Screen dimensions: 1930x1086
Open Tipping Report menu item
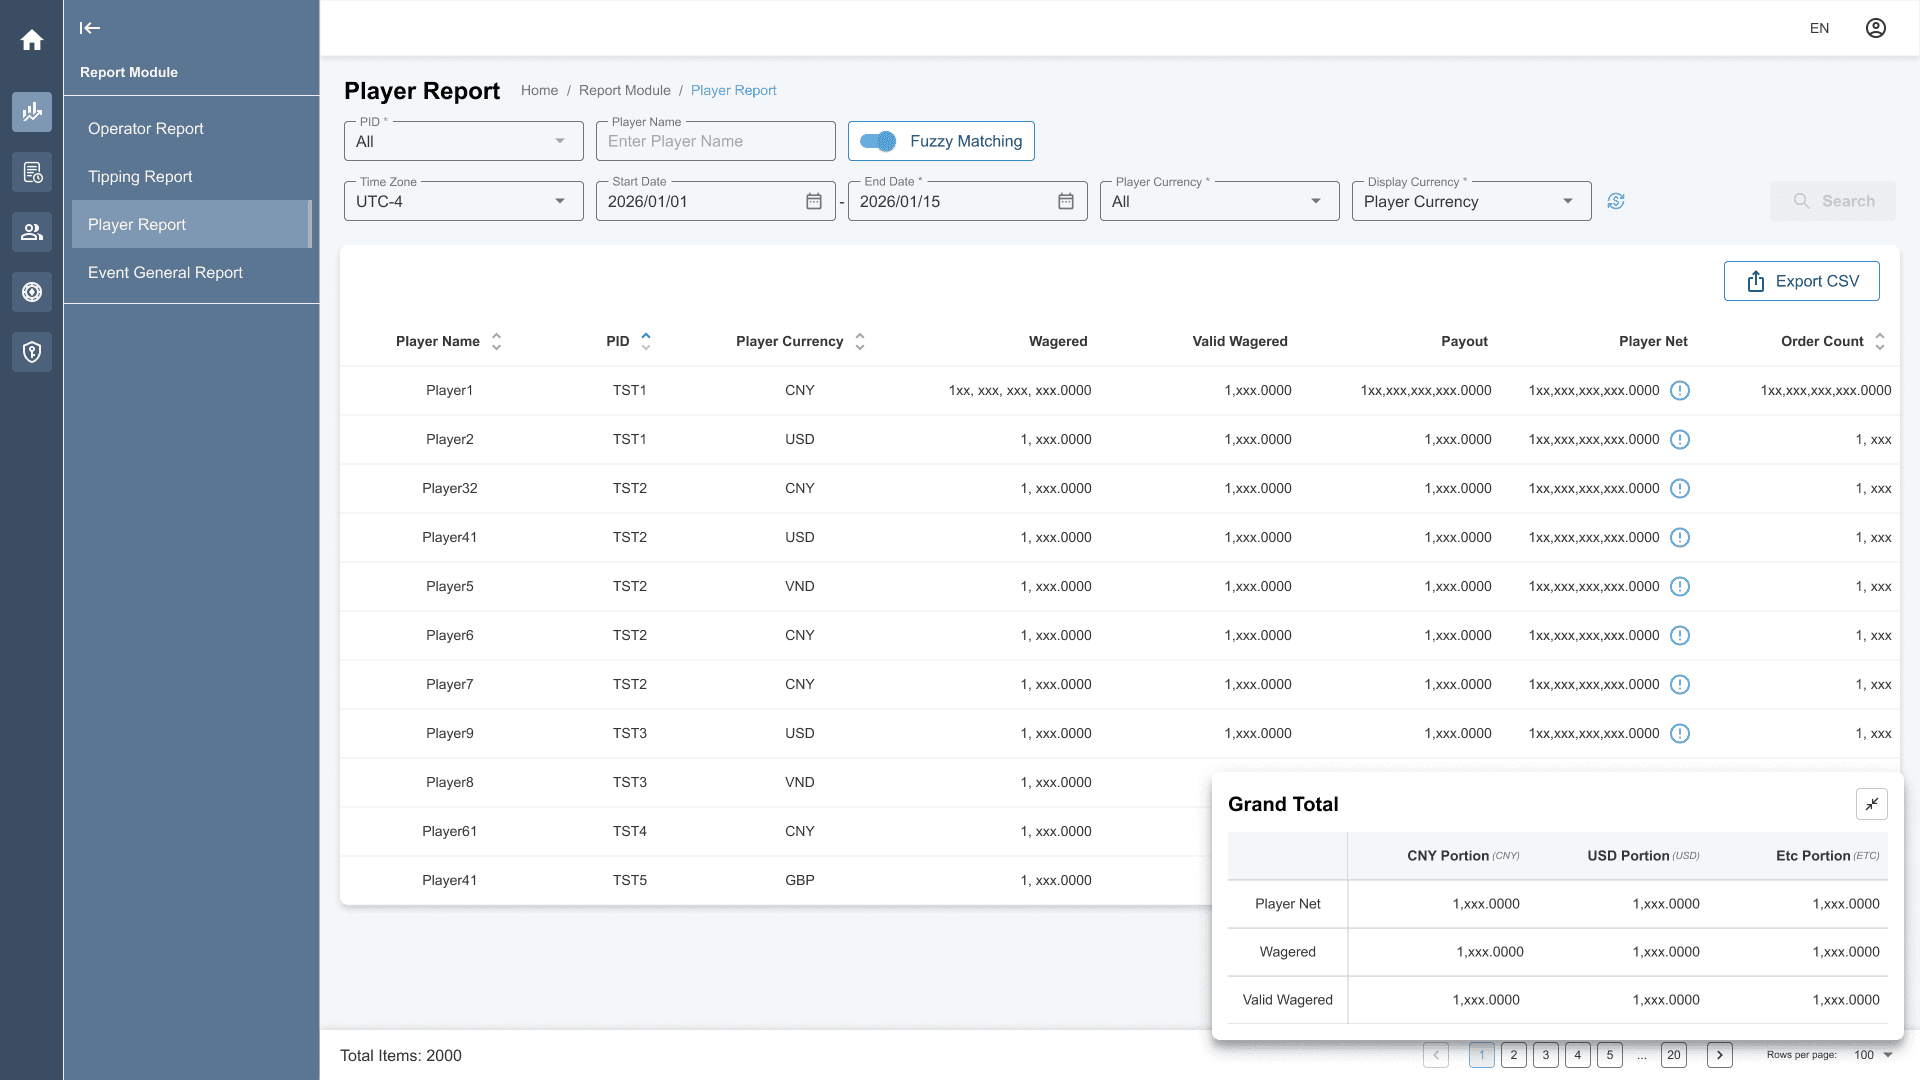pos(192,177)
